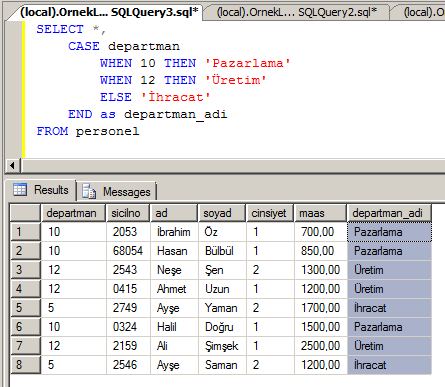Screen dimensions: 445x387
Task: Click the sicilno cell 0324
Action: tap(129, 327)
